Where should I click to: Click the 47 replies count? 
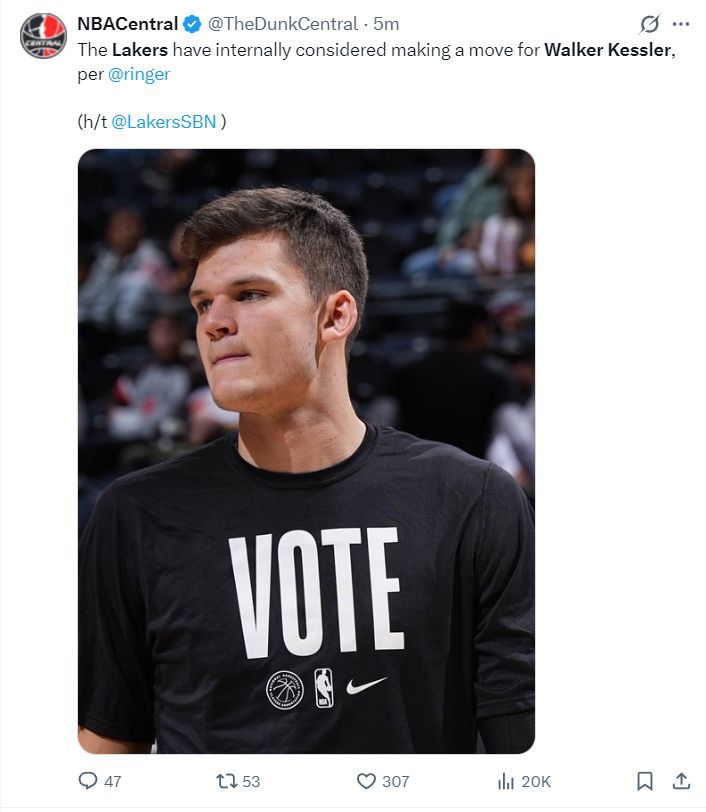(x=112, y=781)
